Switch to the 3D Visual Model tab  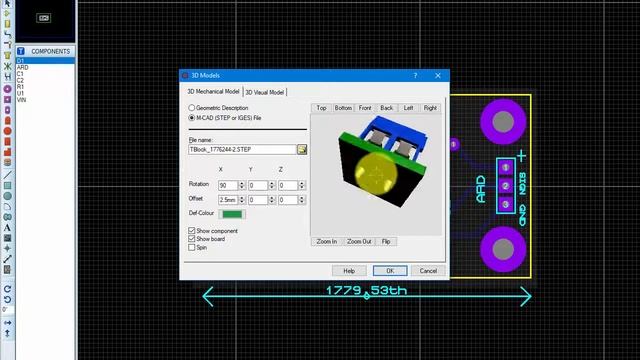tap(264, 93)
